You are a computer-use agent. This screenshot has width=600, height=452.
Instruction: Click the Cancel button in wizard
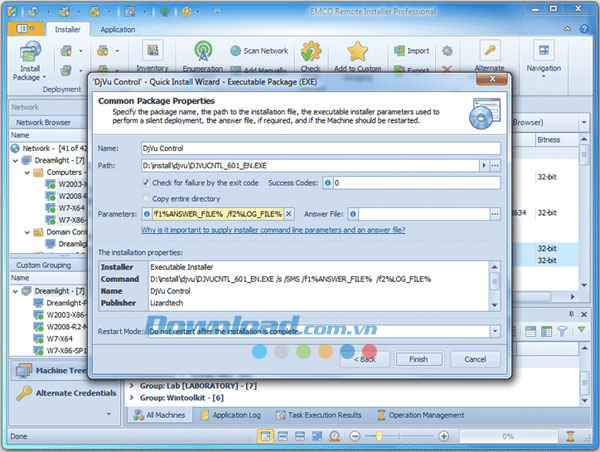pyautogui.click(x=475, y=359)
